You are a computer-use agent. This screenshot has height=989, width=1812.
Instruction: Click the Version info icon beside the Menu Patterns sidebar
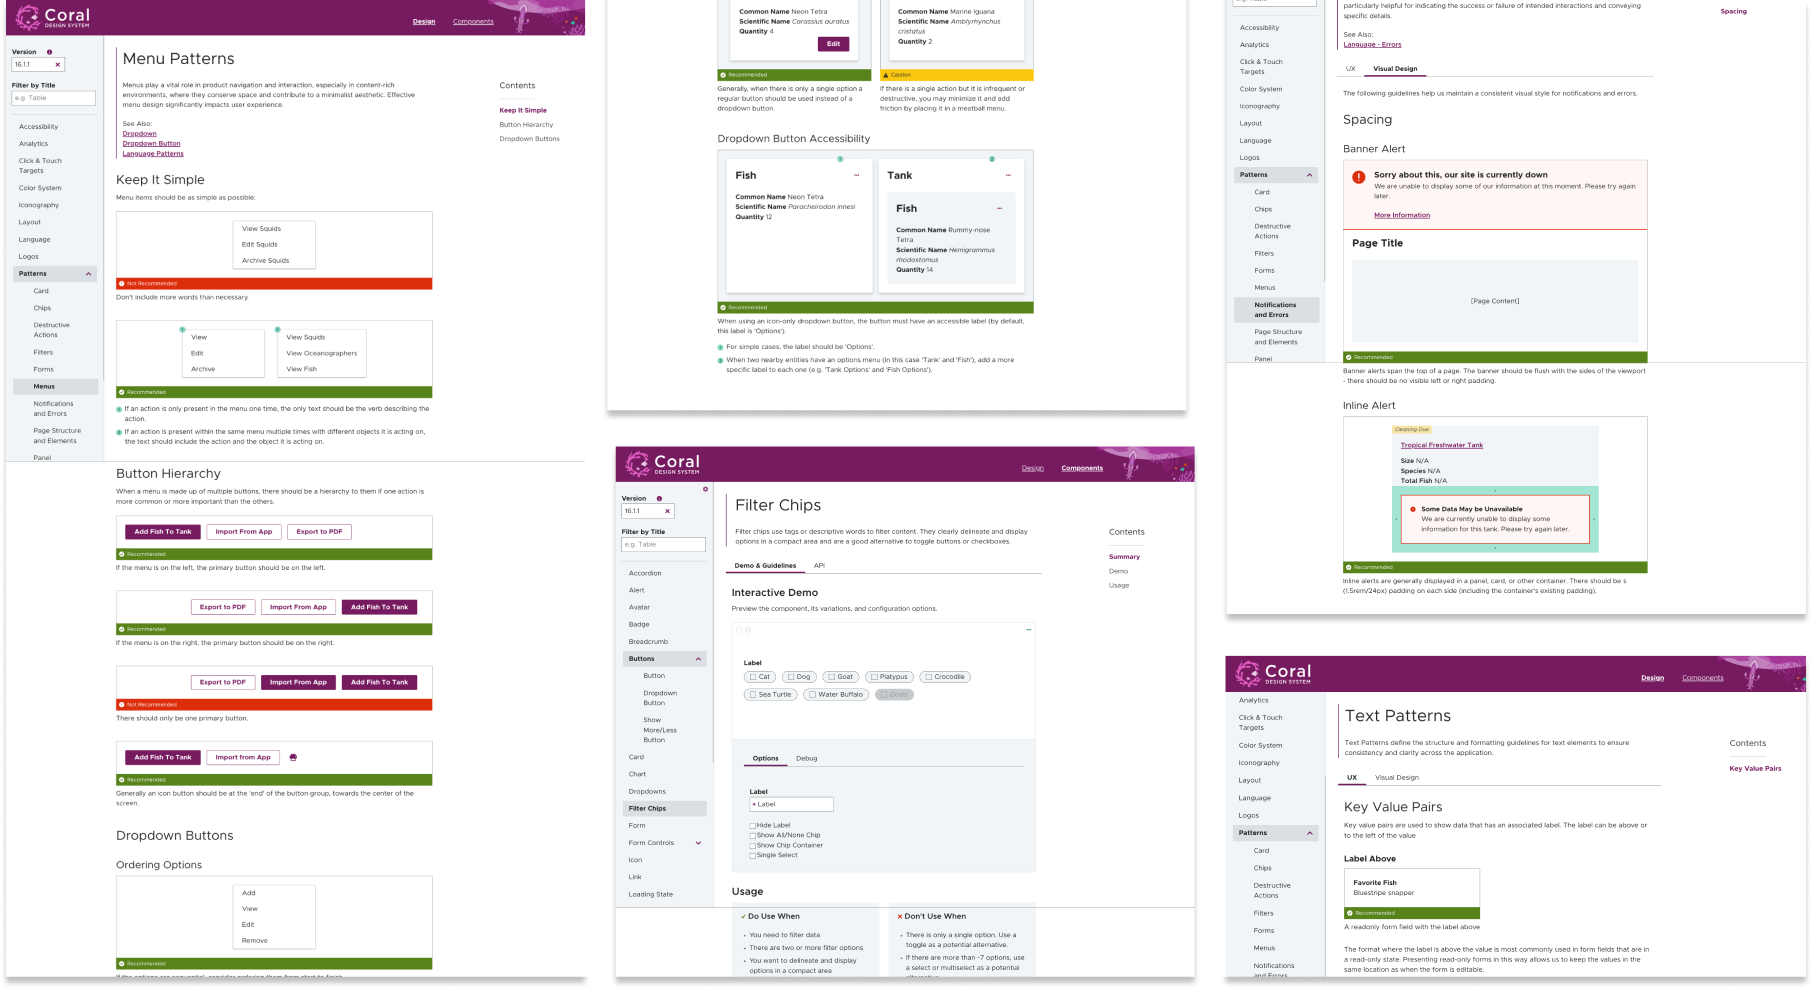(49, 52)
